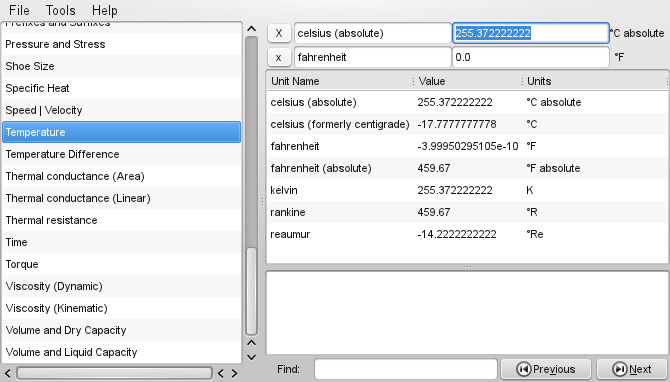Image resolution: width=670 pixels, height=382 pixels.
Task: Click the 0.0 value input field
Action: [531, 57]
